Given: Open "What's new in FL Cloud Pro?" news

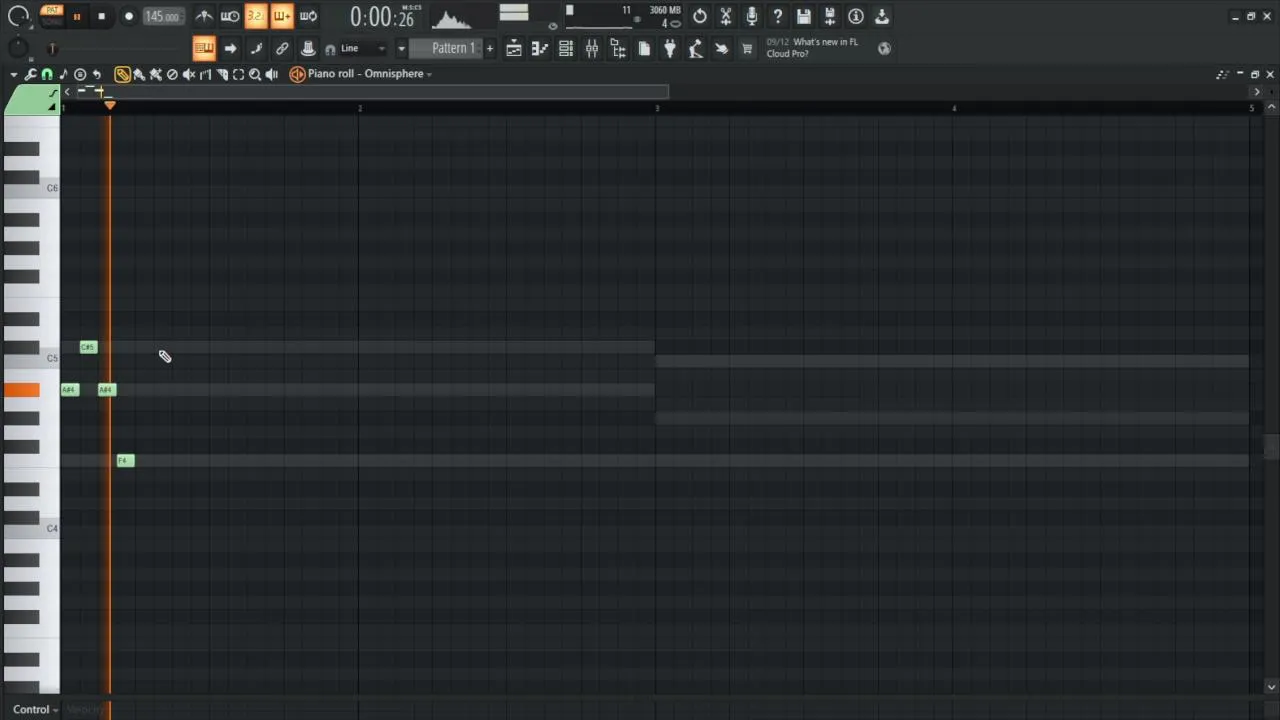Looking at the screenshot, I should coord(812,48).
